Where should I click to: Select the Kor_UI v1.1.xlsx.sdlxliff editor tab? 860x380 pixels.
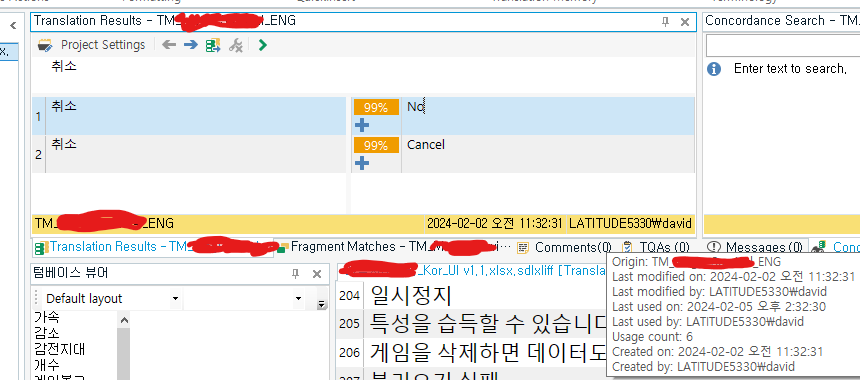point(471,270)
